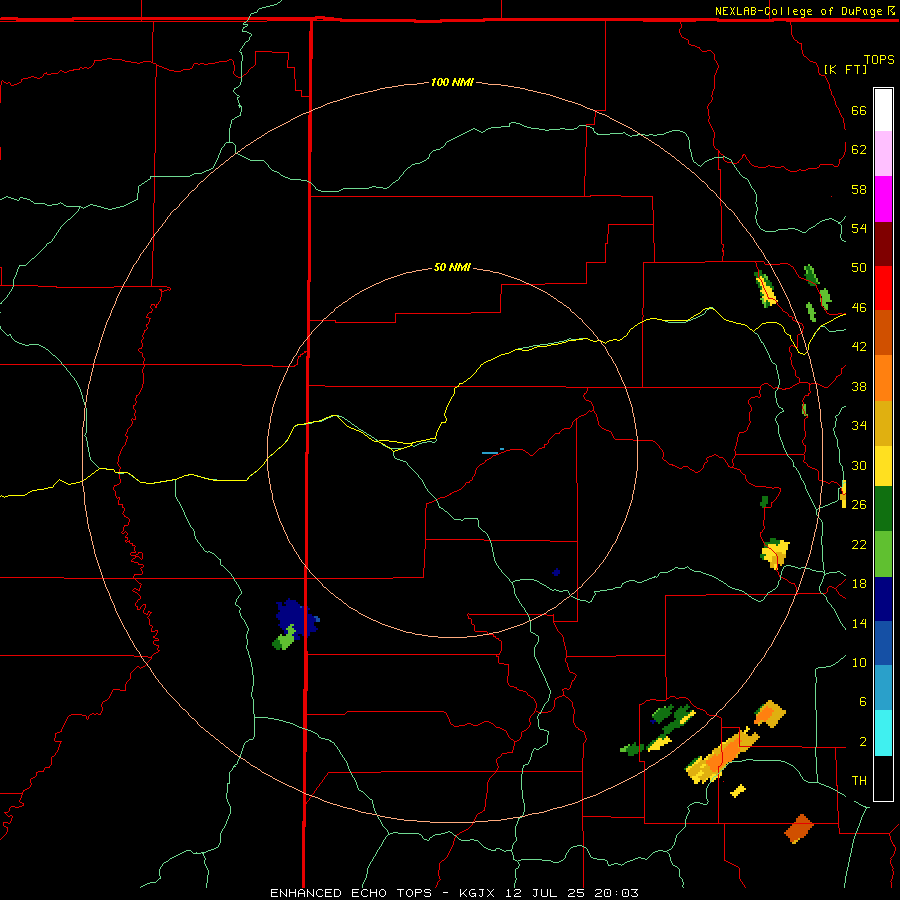Click the "38" legend value

859,386
